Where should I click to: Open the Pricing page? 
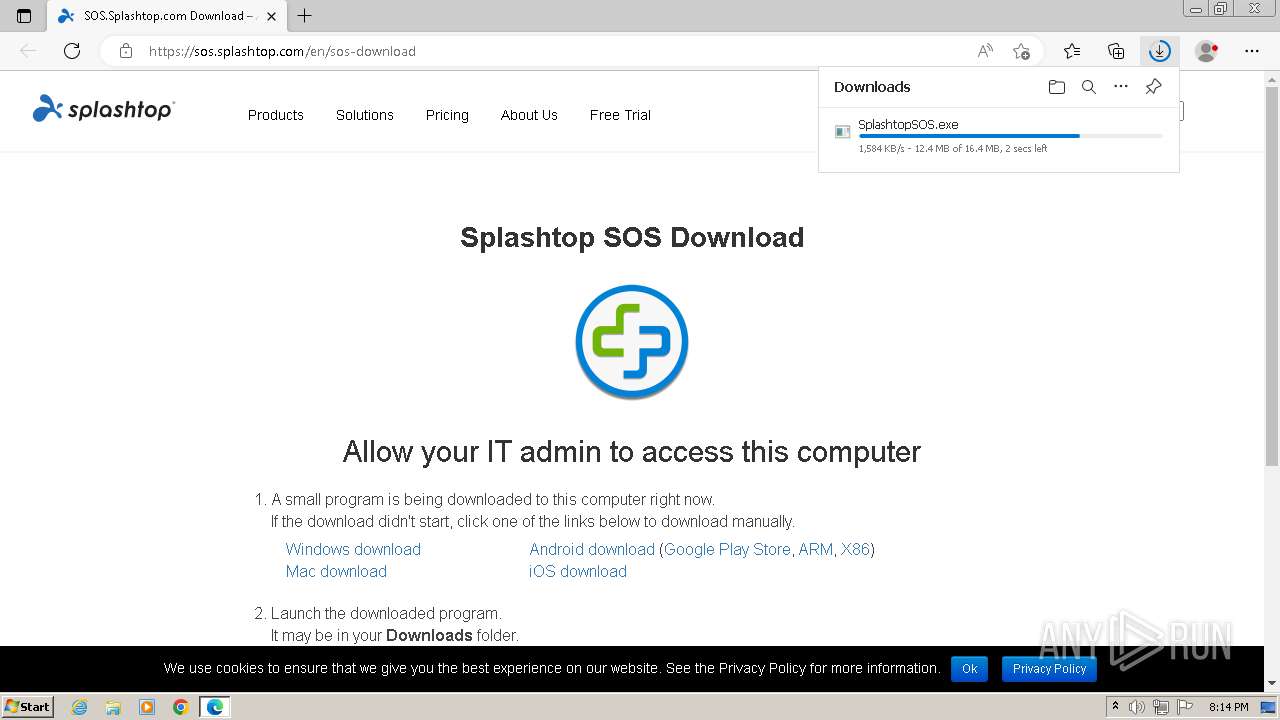coord(447,115)
